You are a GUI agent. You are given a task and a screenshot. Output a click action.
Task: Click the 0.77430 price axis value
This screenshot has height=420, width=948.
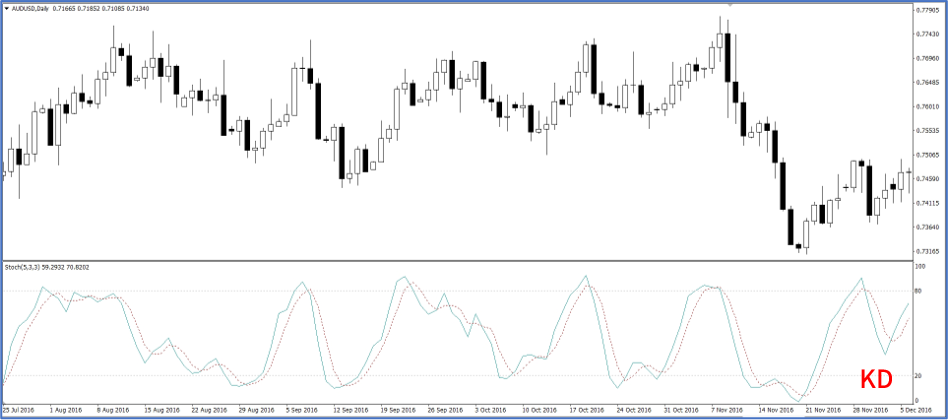[x=927, y=34]
